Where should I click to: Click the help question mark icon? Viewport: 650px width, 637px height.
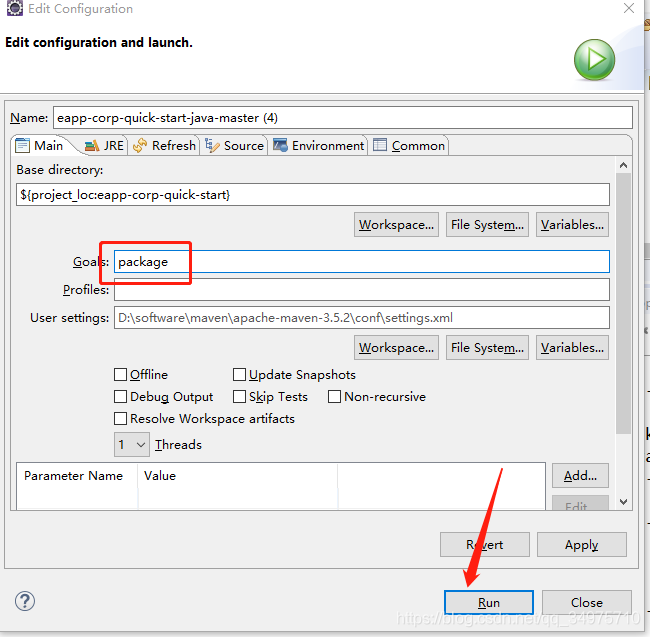(25, 601)
